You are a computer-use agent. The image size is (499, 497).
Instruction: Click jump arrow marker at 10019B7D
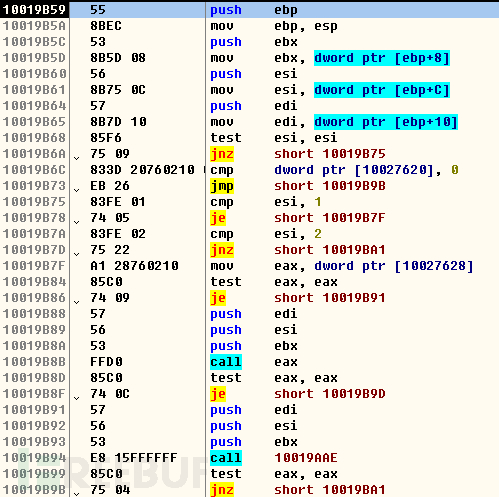(77, 254)
